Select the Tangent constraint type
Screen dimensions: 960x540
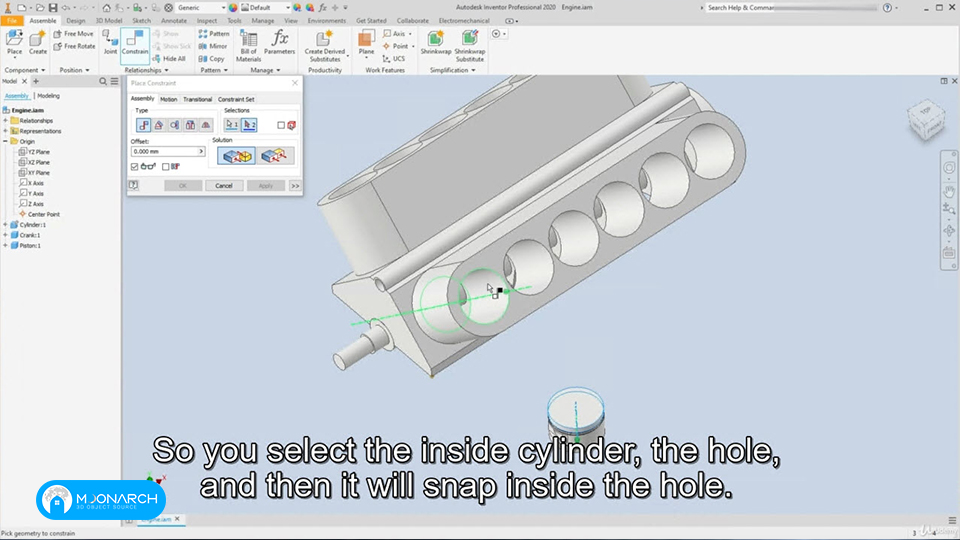coord(174,125)
